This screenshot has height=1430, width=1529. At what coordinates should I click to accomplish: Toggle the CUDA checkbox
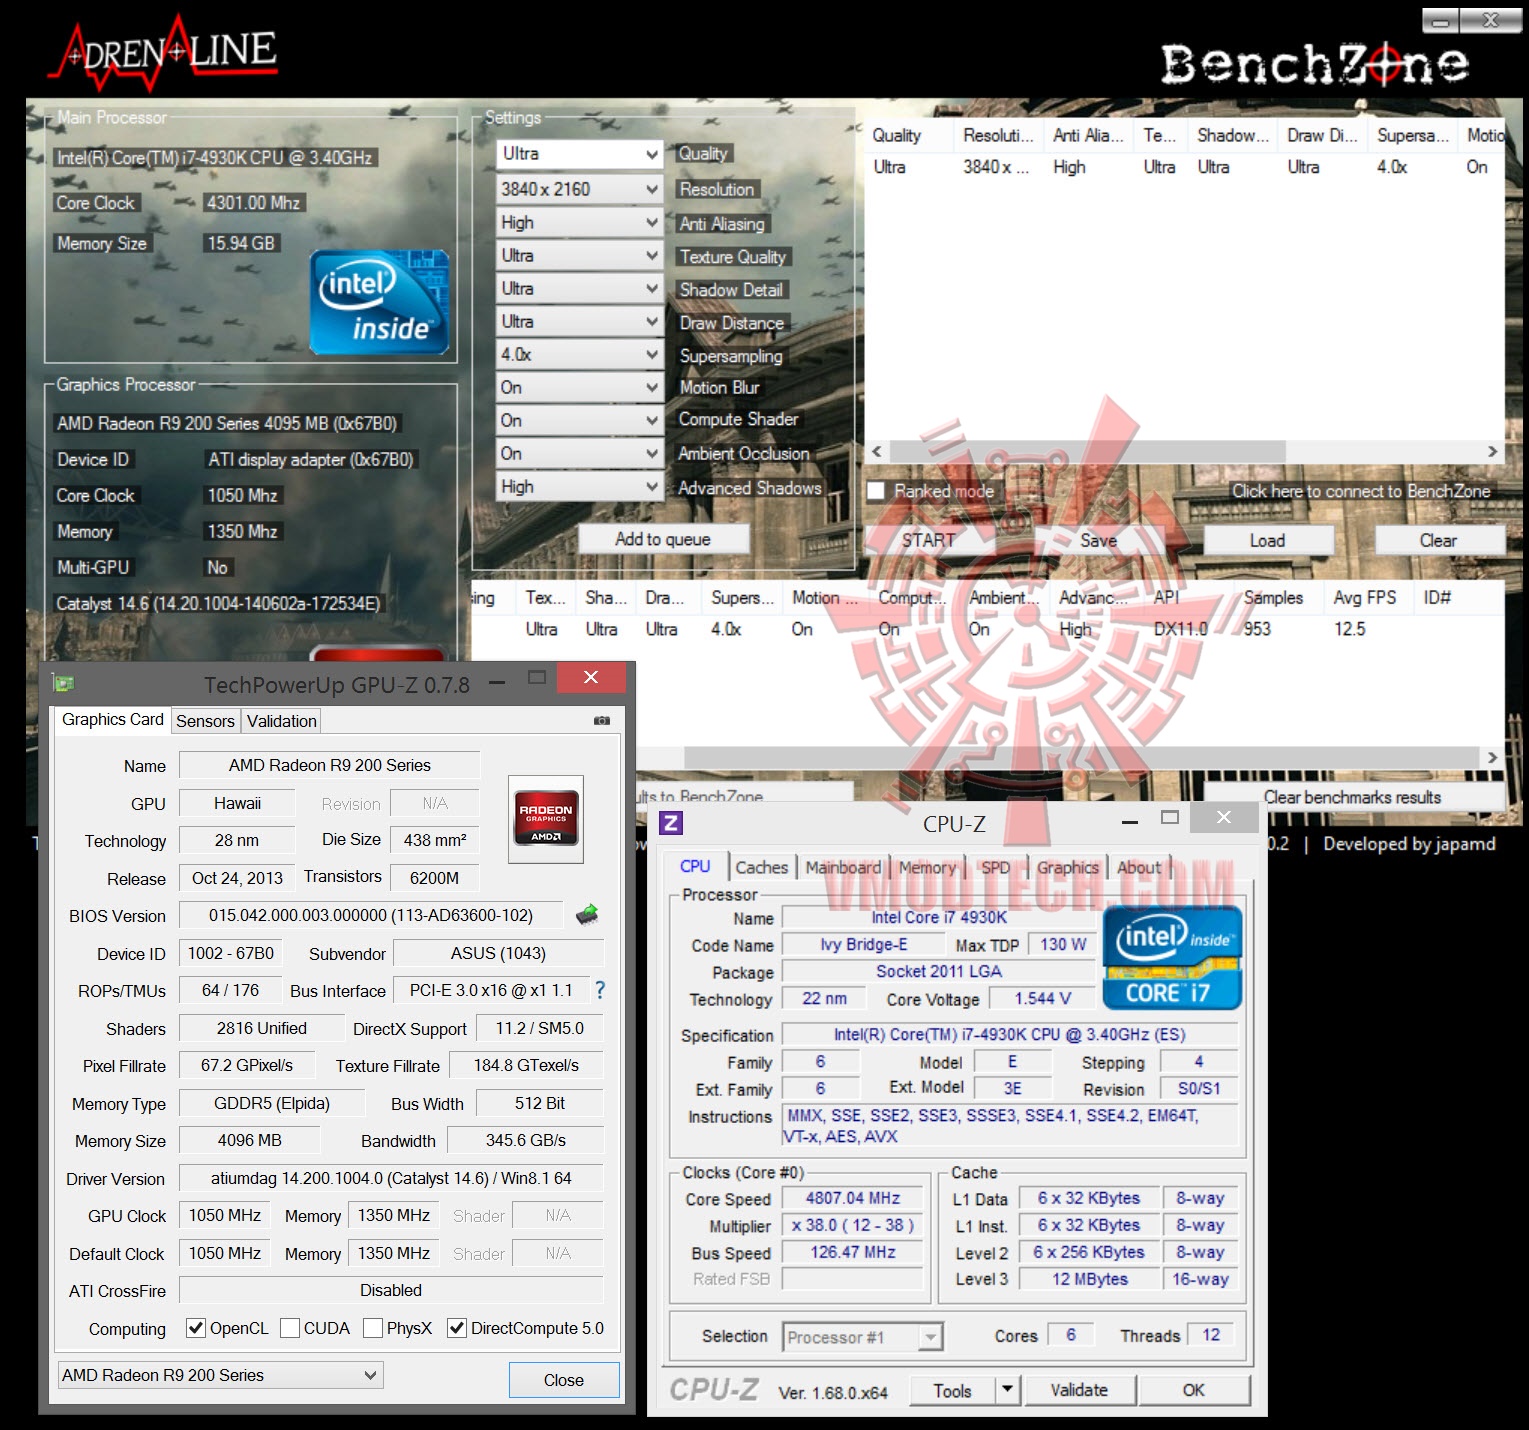pyautogui.click(x=290, y=1328)
